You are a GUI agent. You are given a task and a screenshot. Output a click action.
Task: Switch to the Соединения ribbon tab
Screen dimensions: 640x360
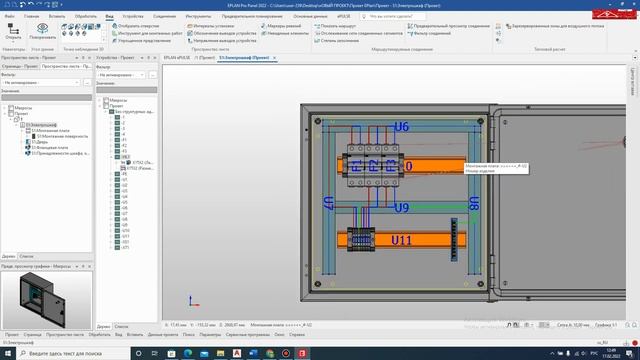click(164, 16)
